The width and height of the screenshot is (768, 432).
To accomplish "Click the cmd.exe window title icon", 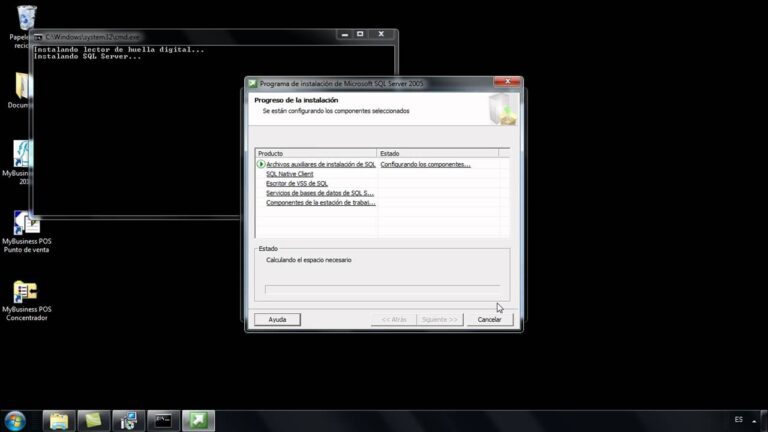I will tap(38, 37).
